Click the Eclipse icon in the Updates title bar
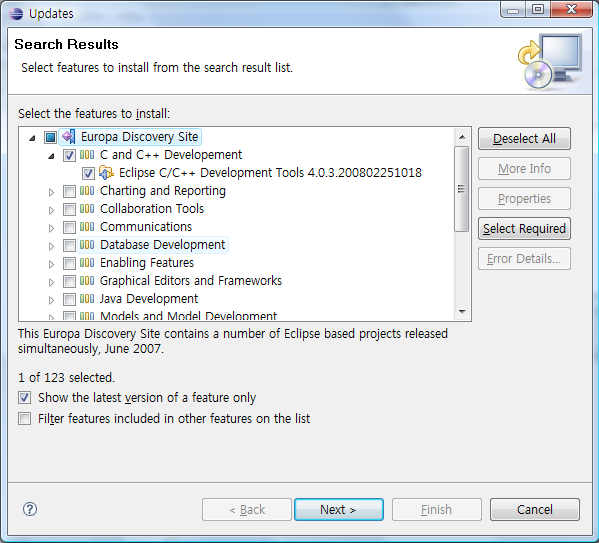 click(x=16, y=13)
